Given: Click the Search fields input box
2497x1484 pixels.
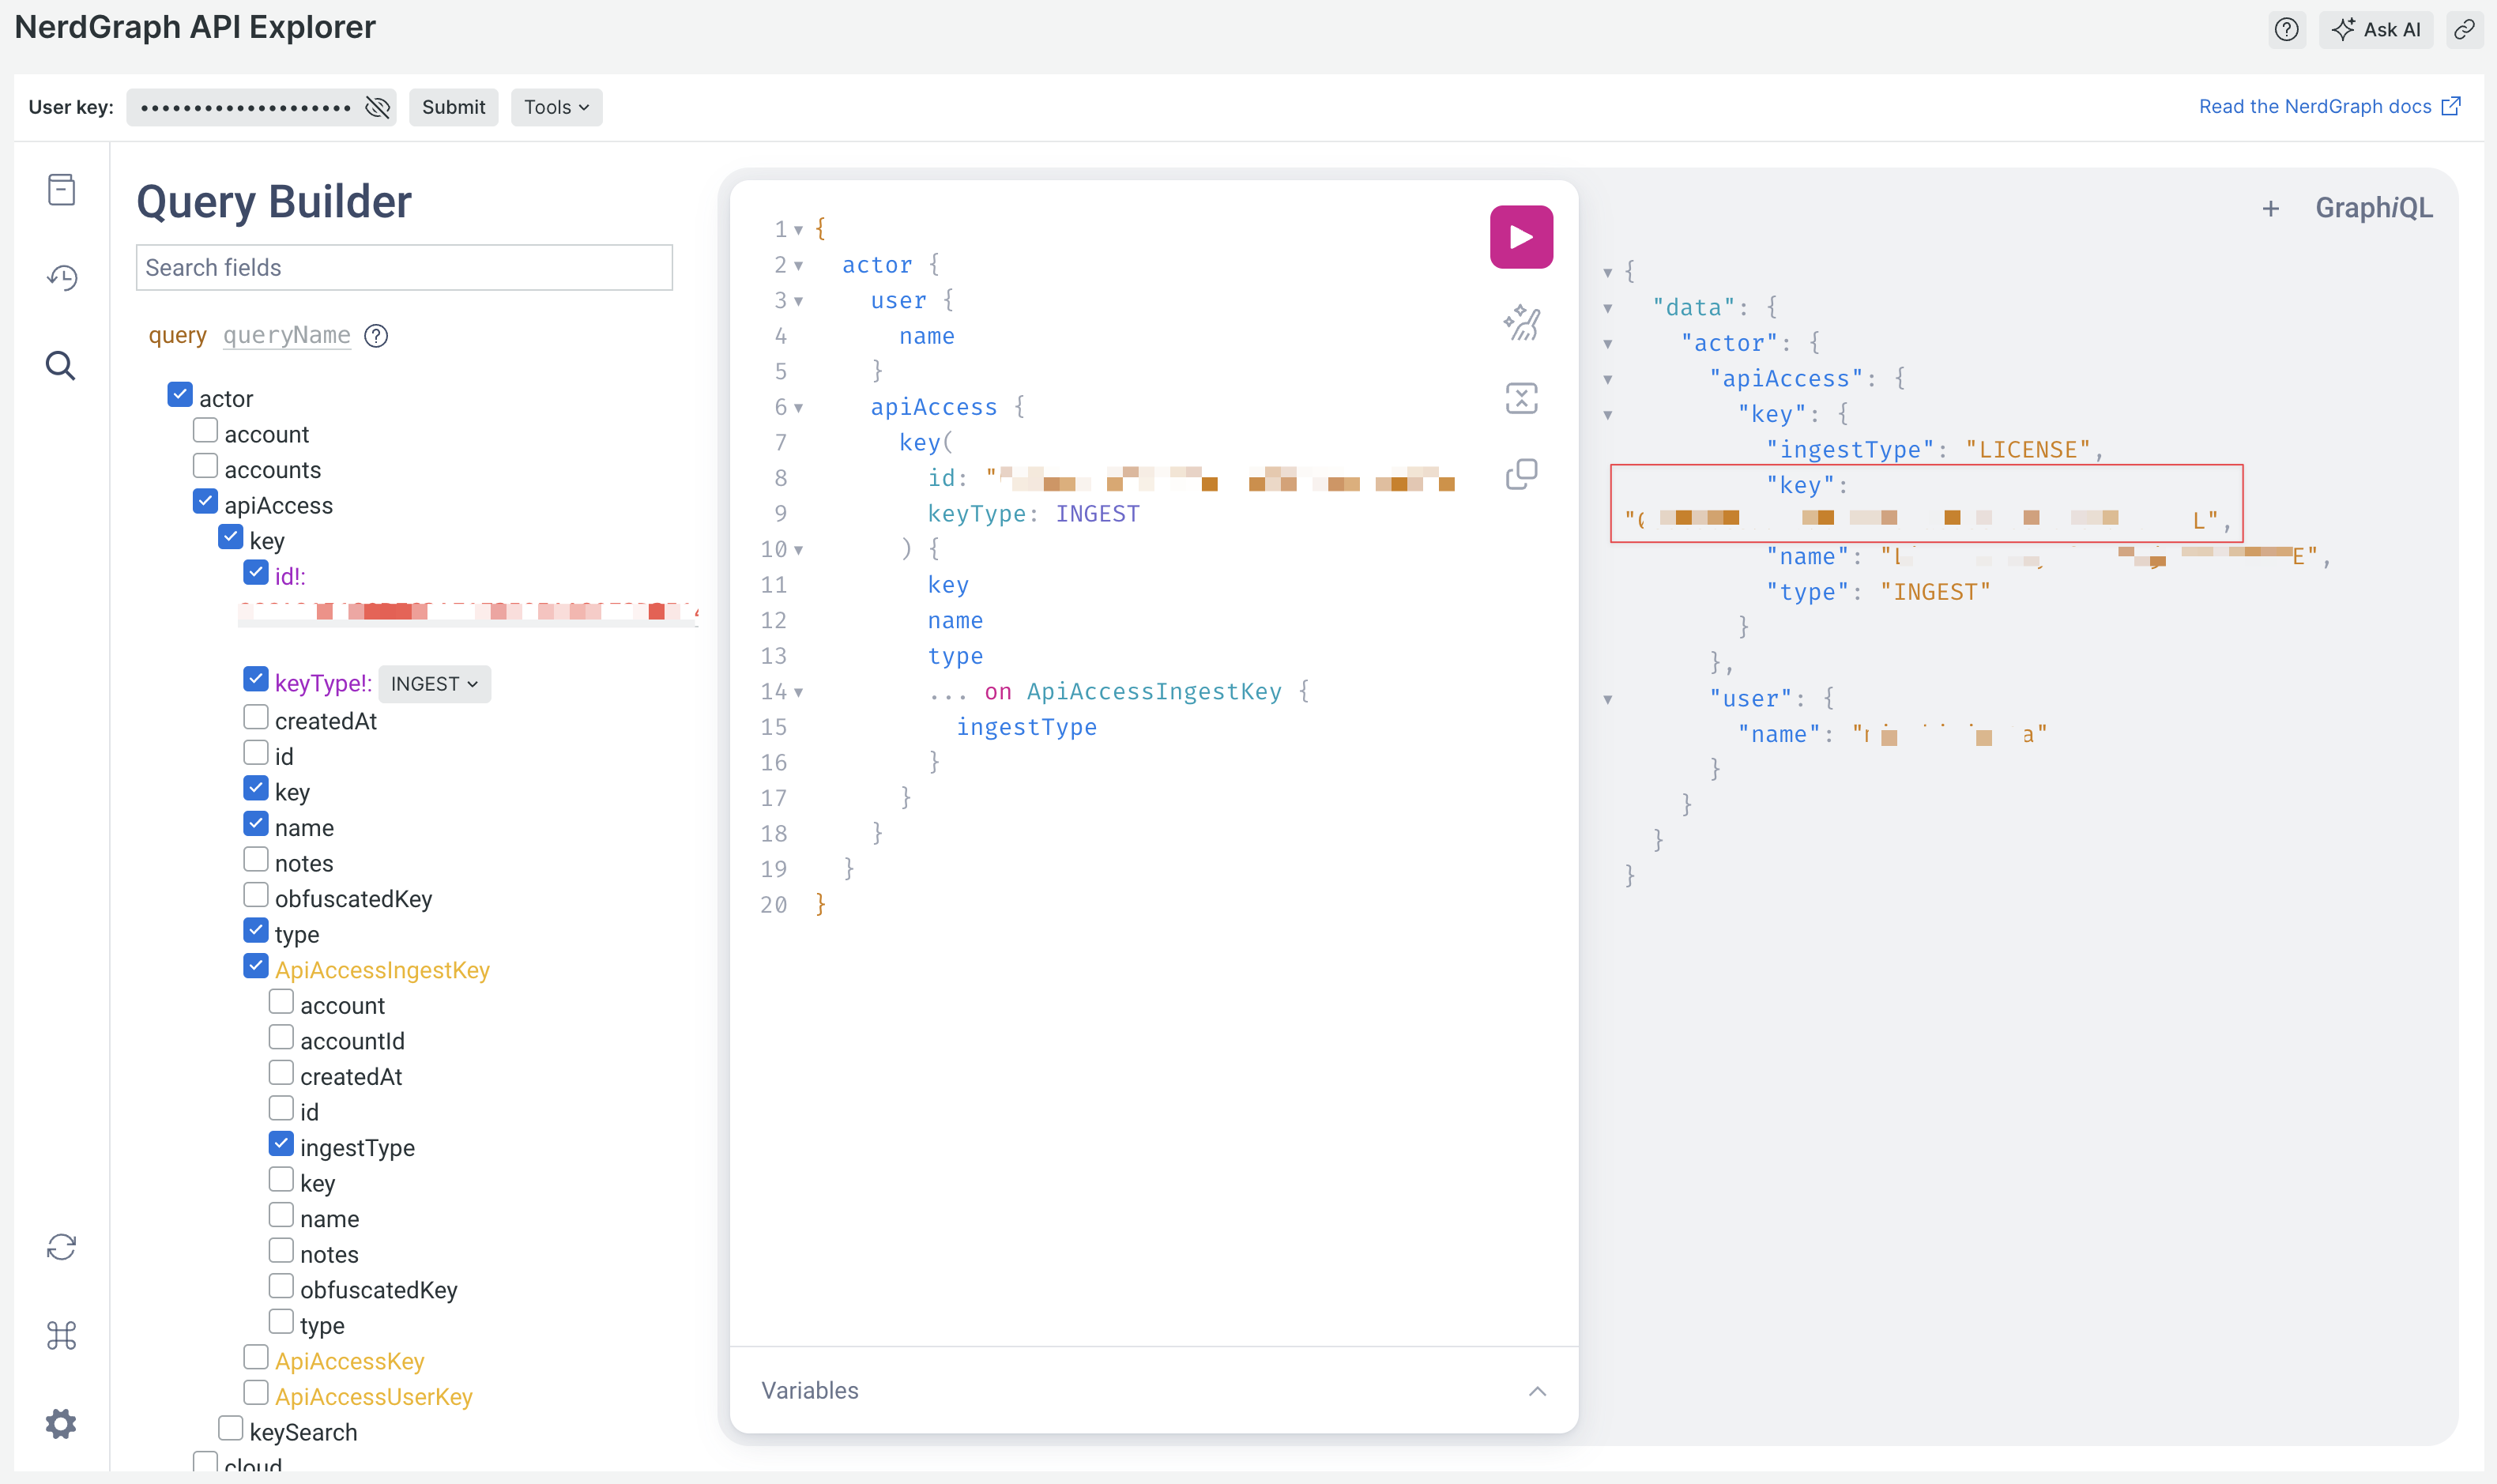Looking at the screenshot, I should point(404,267).
